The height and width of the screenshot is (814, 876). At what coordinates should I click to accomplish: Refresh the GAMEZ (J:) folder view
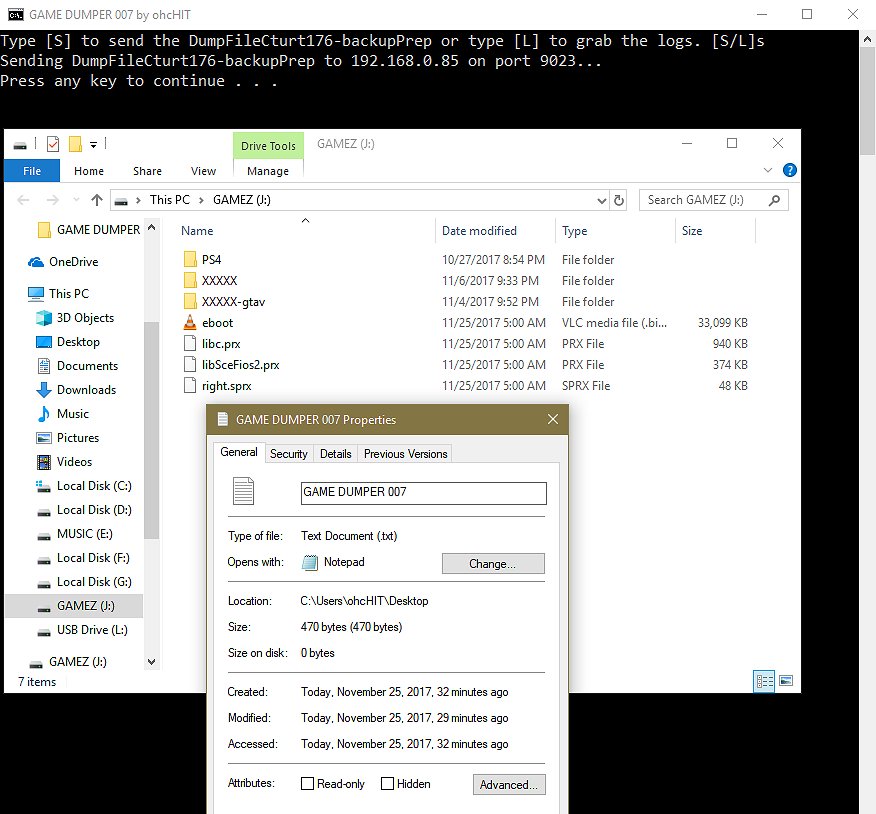tap(619, 200)
